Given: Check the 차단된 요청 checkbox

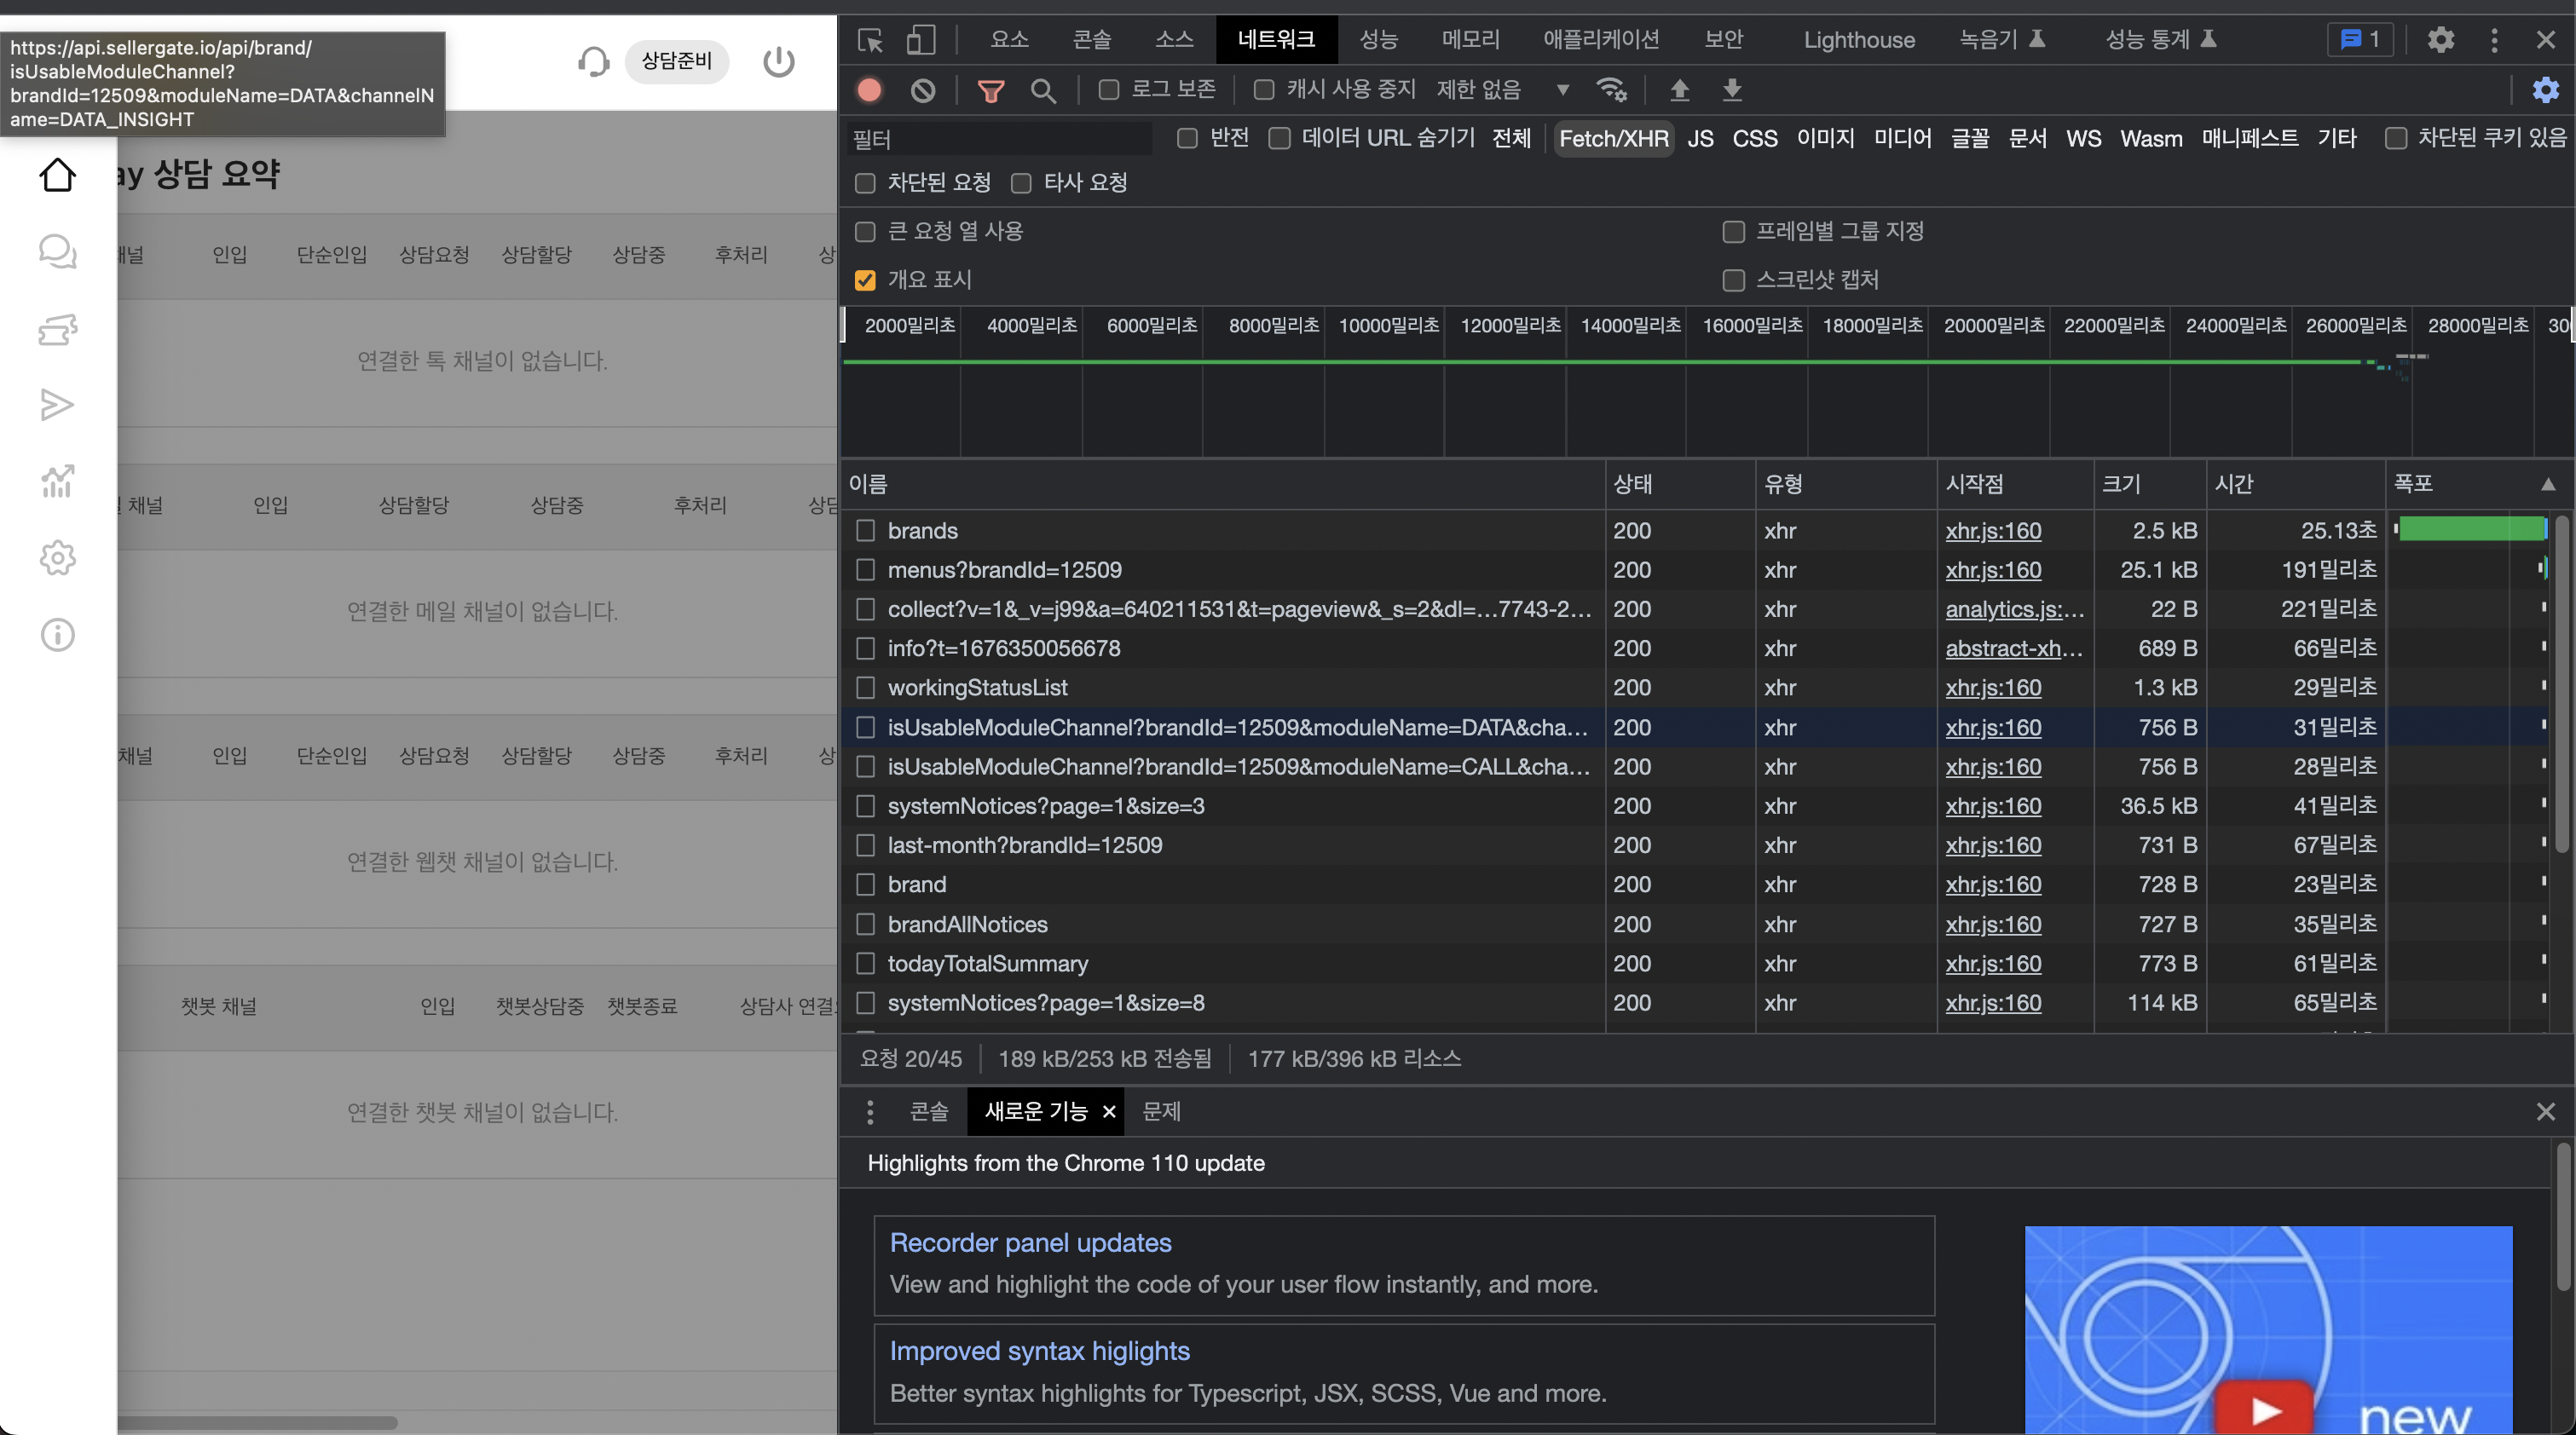Looking at the screenshot, I should [865, 183].
